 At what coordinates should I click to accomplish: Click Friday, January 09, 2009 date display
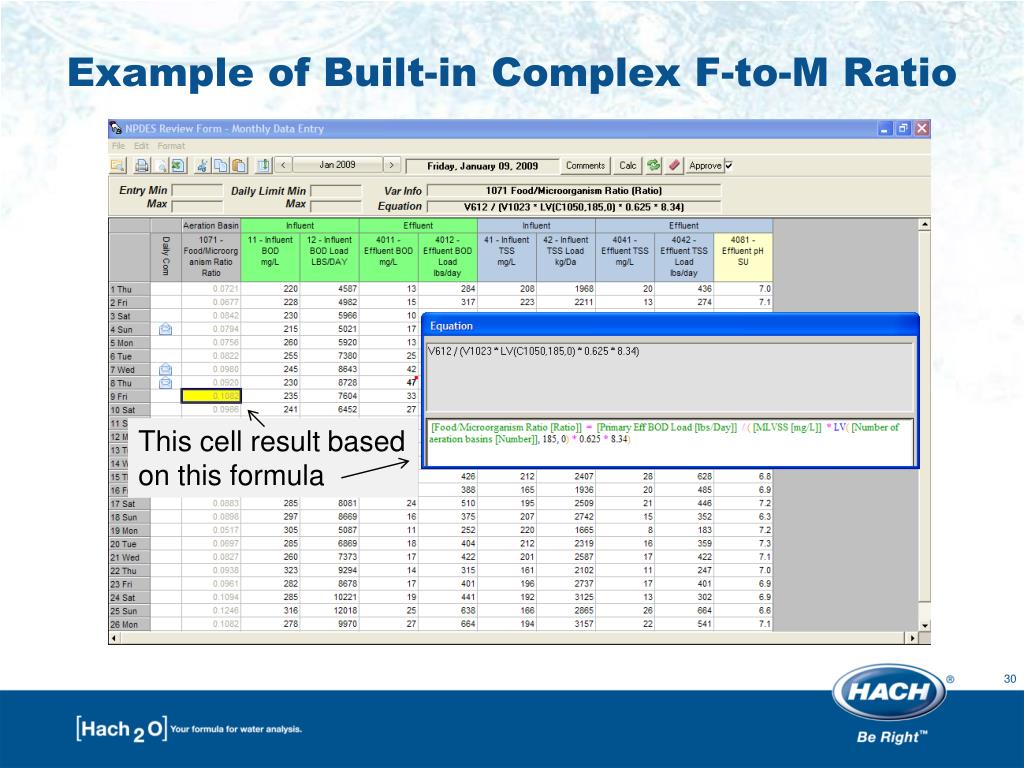(482, 166)
